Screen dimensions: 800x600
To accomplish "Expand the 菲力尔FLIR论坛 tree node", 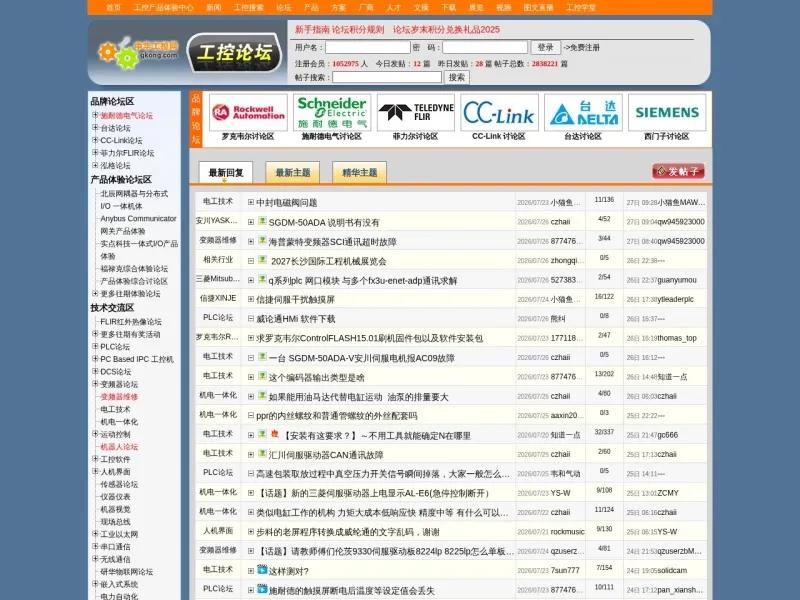I will click(95, 153).
